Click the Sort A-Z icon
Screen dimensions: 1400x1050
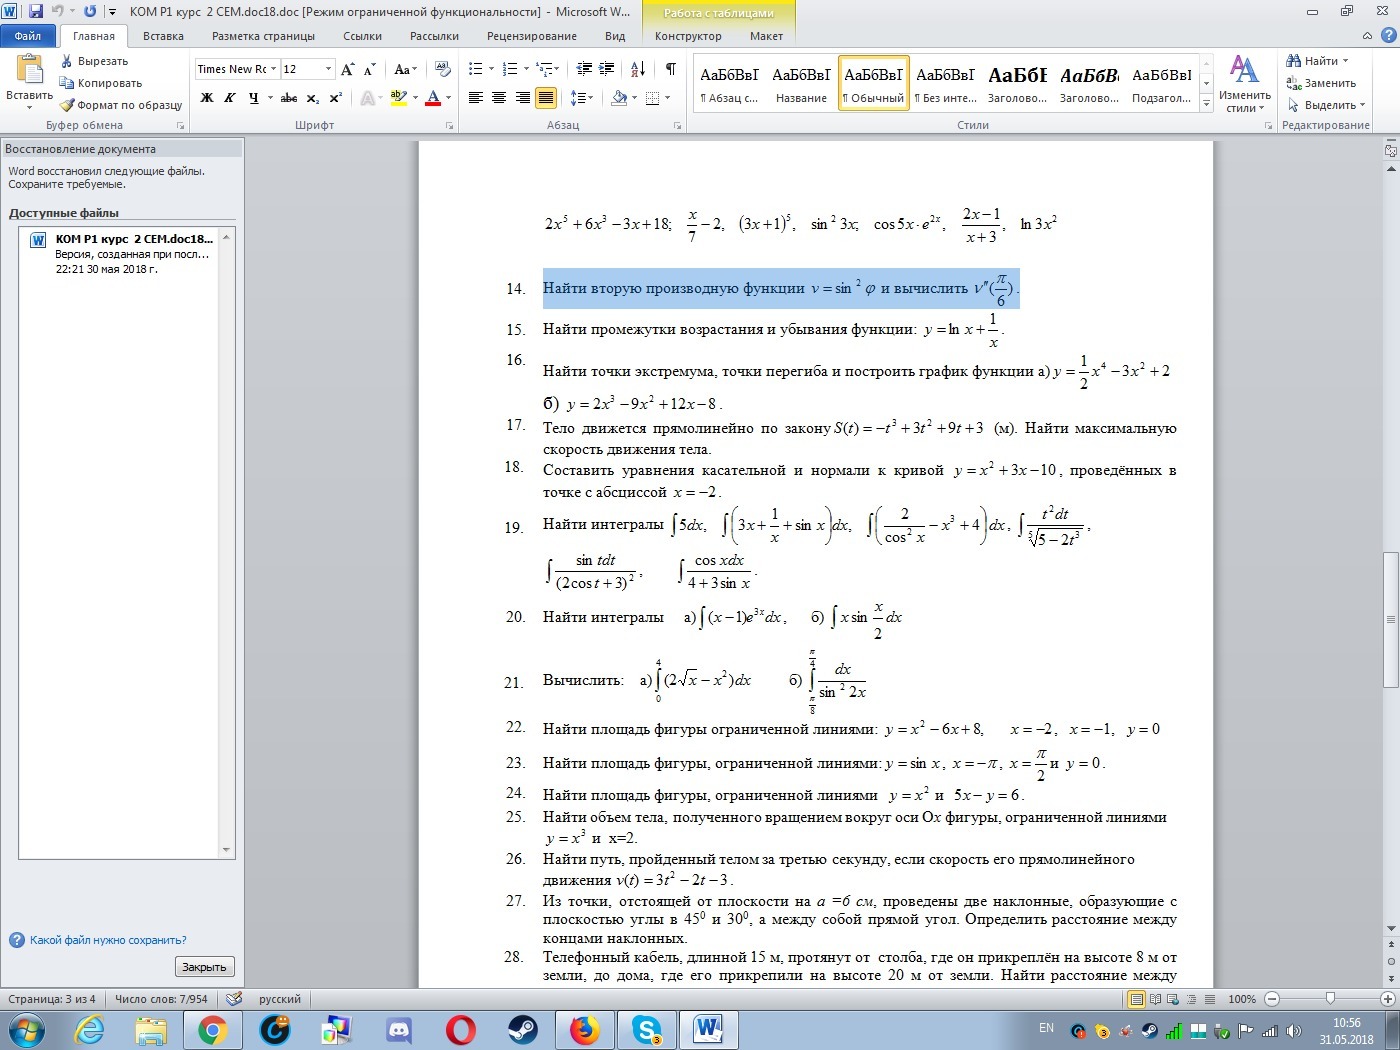638,69
